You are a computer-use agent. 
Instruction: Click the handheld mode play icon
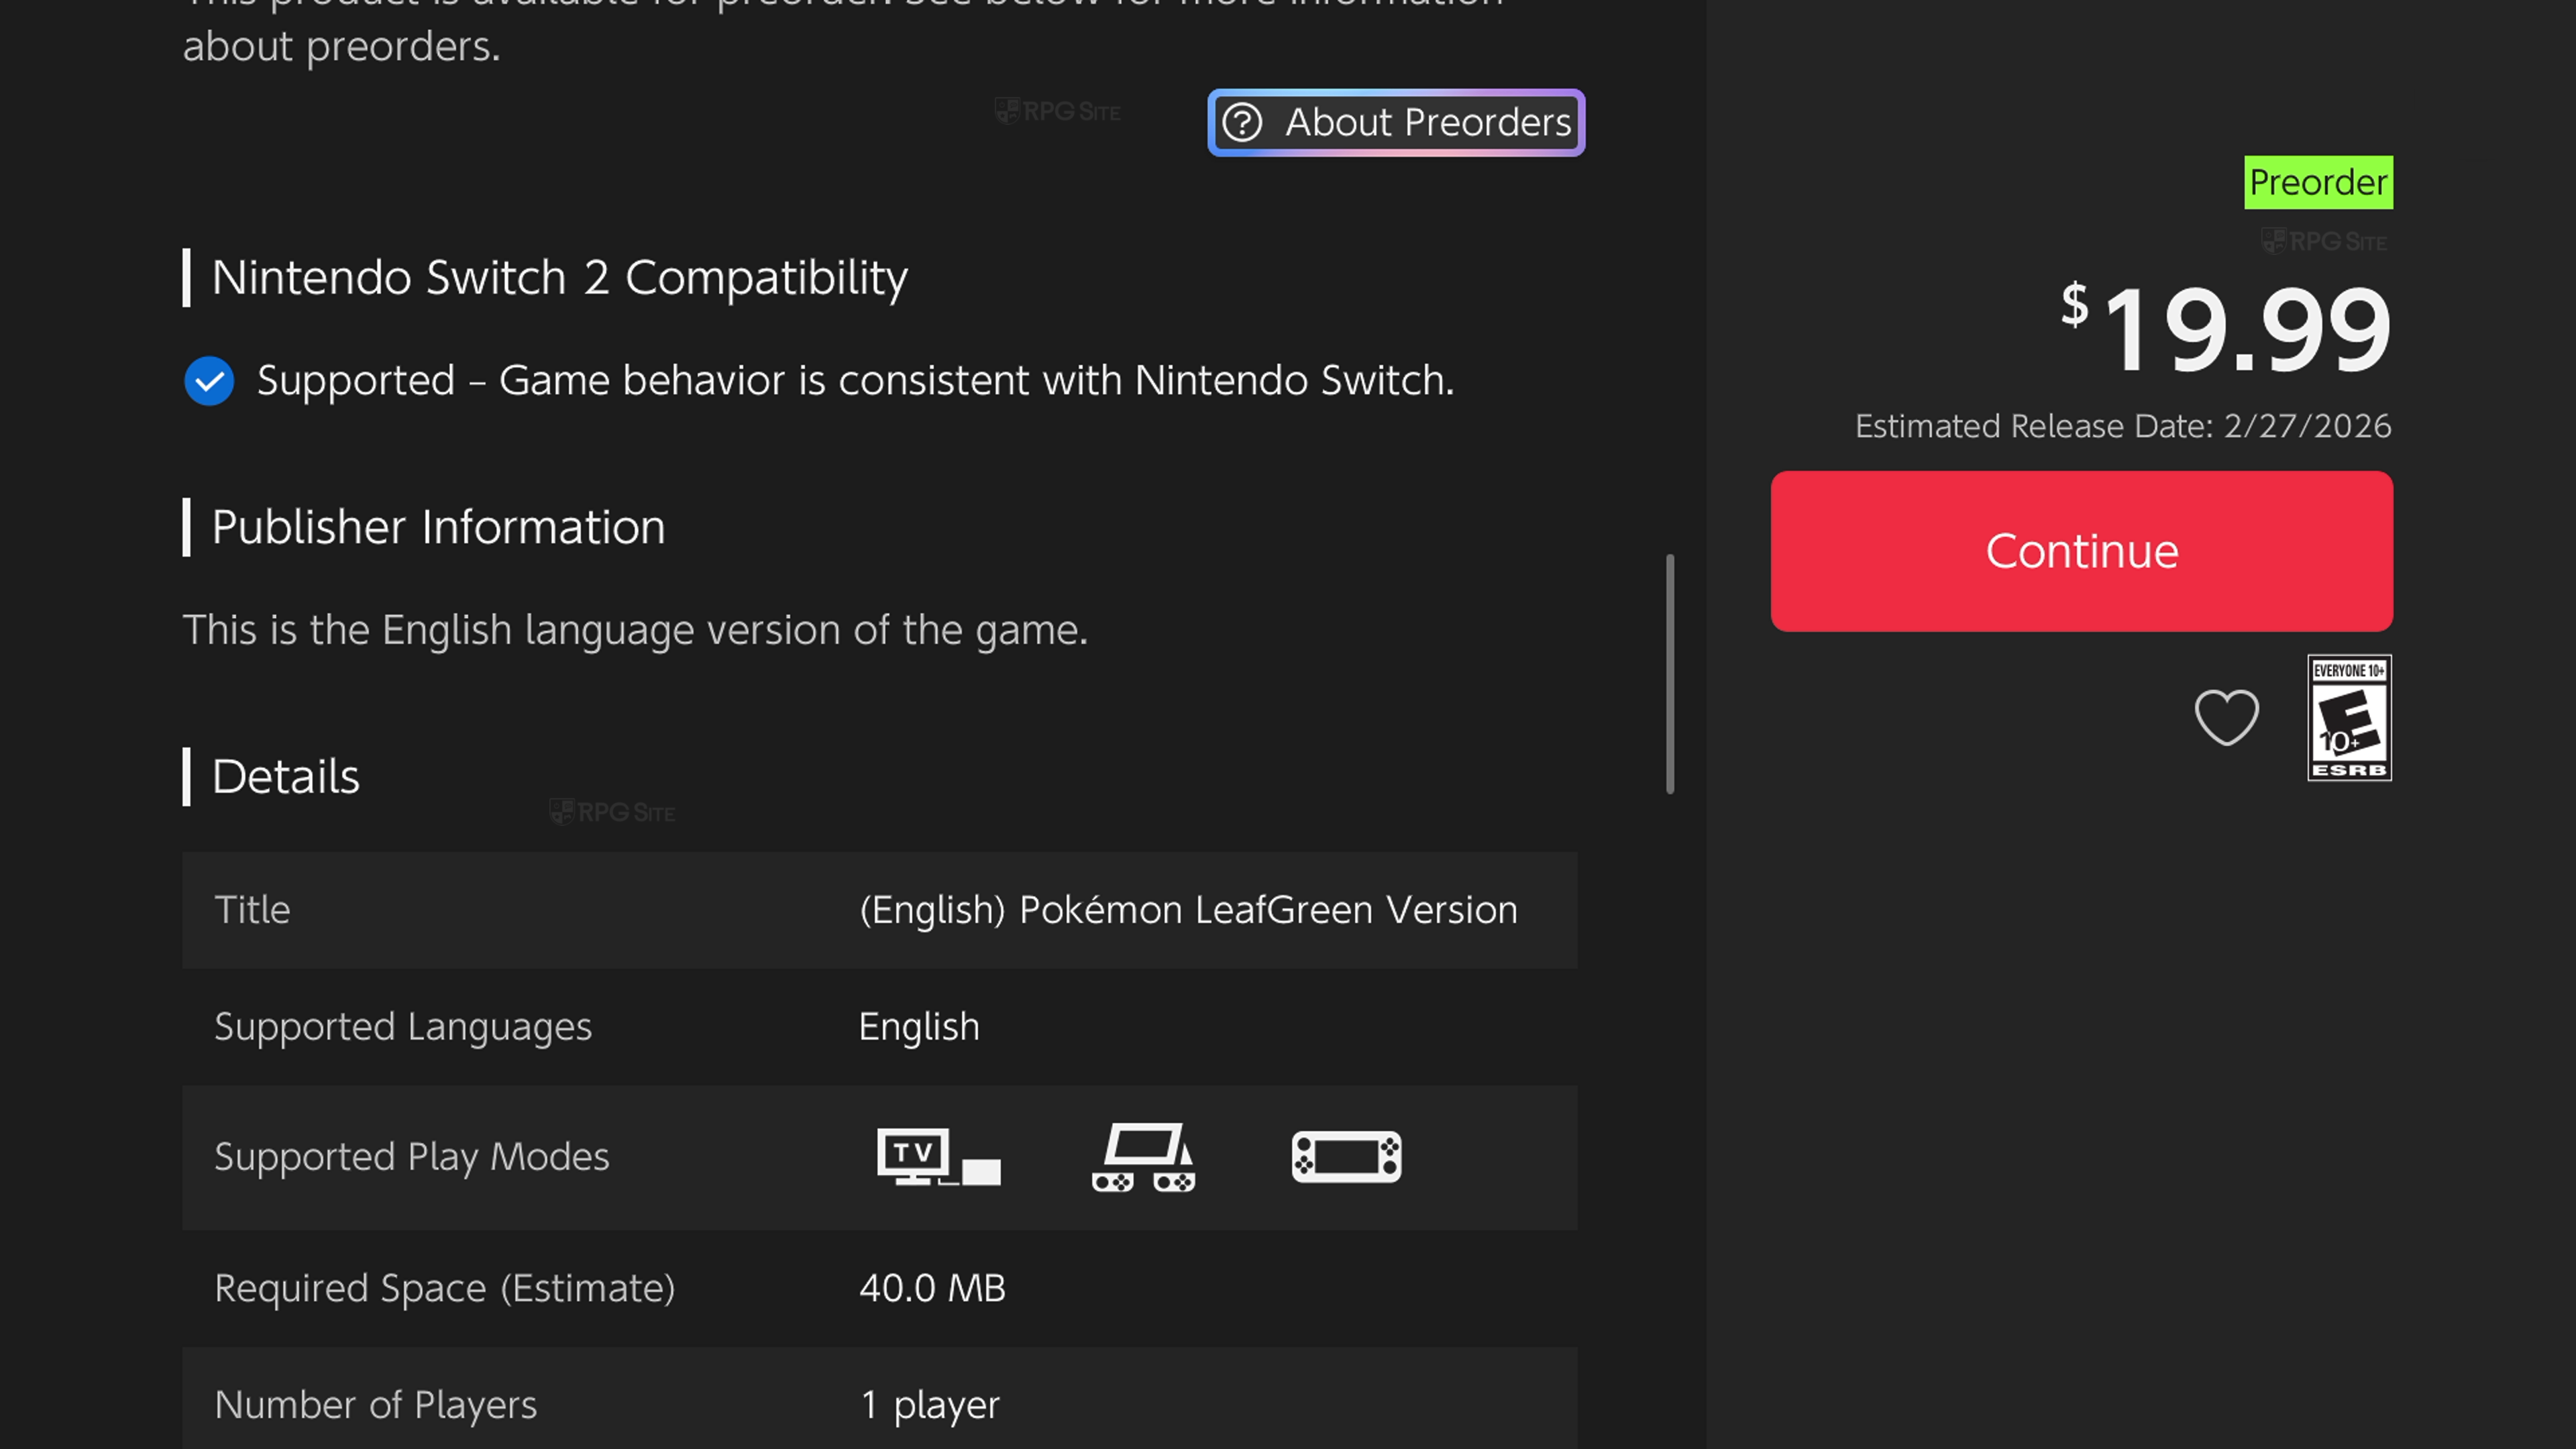(x=1346, y=1157)
